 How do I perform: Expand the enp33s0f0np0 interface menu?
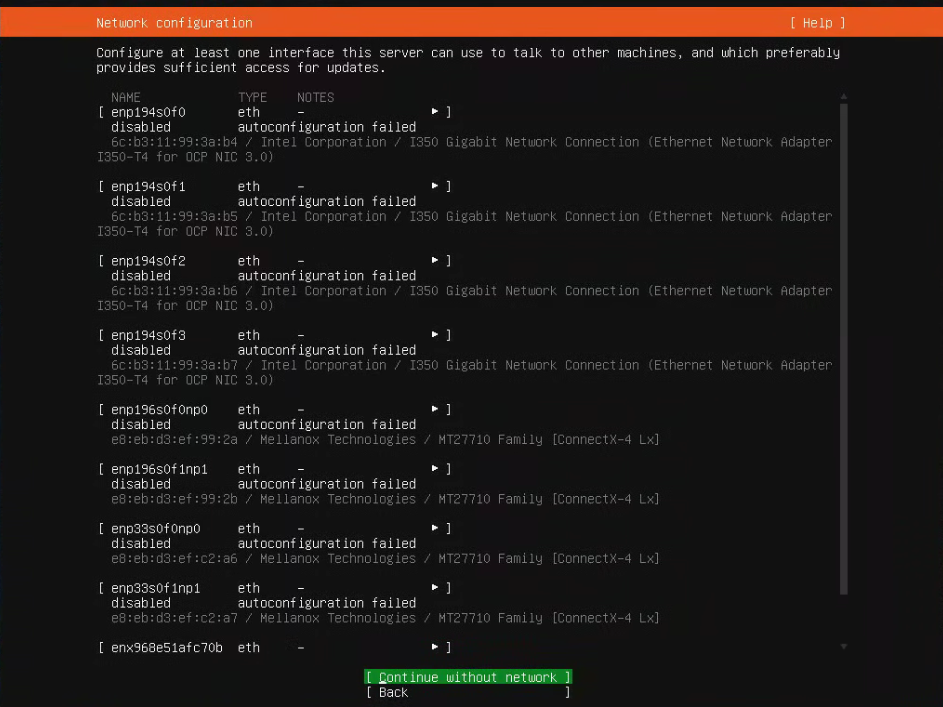[x=434, y=528]
